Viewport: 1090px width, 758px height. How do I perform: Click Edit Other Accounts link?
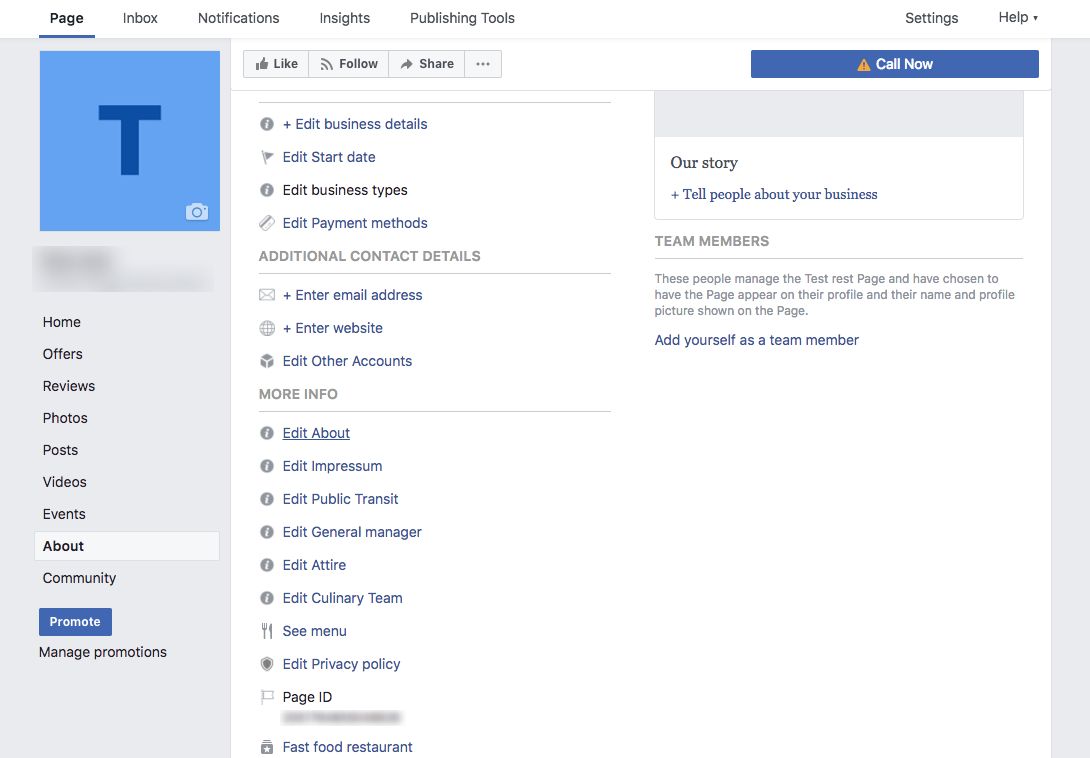347,361
